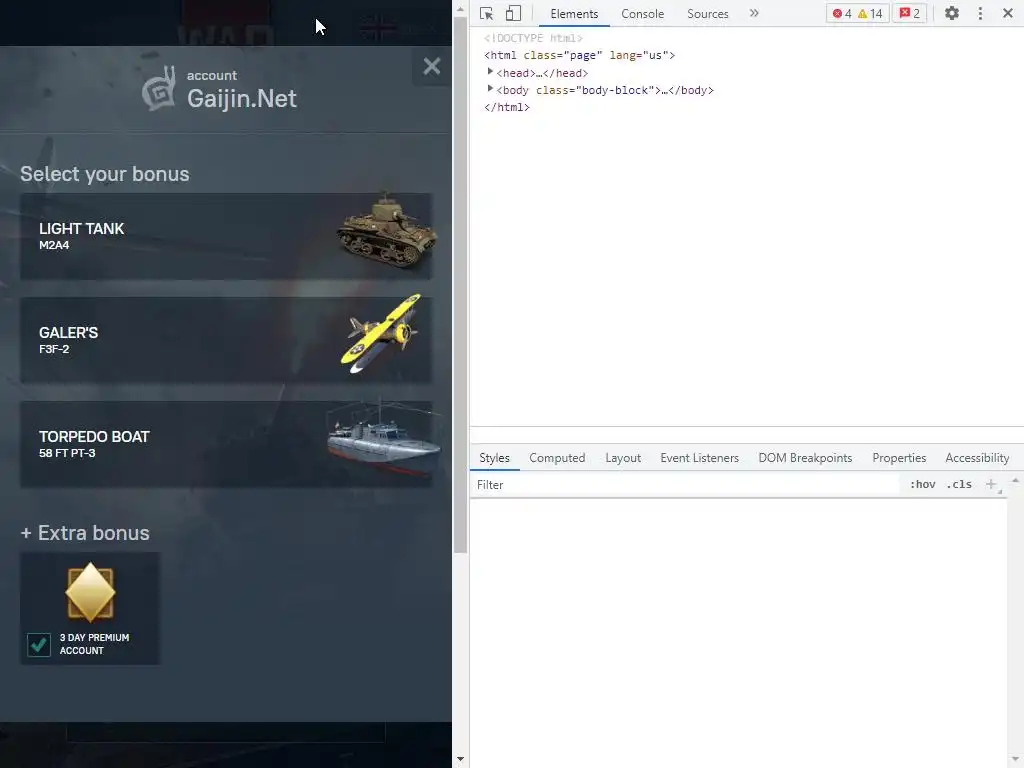Image resolution: width=1024 pixels, height=768 pixels.
Task: Toggle the :hov element state button
Action: click(x=922, y=485)
